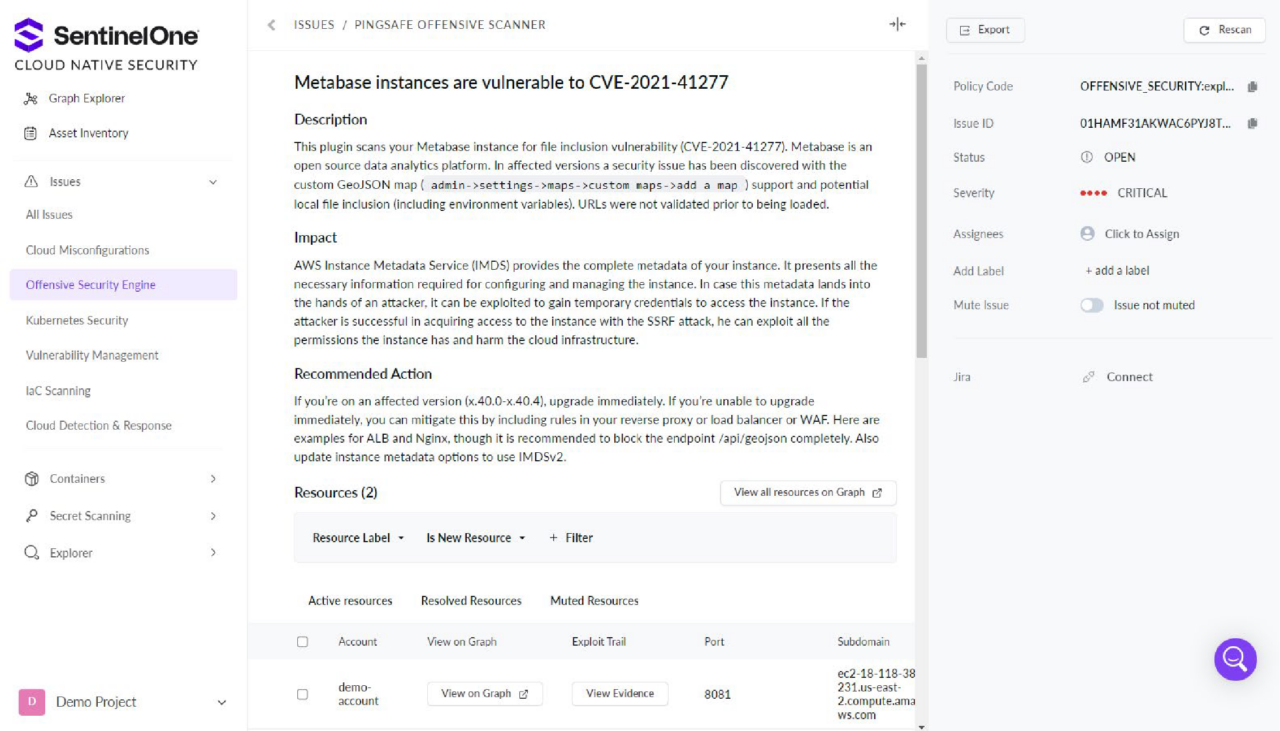Click the scrollbar down arrow
The image size is (1280, 731).
pos(921,726)
